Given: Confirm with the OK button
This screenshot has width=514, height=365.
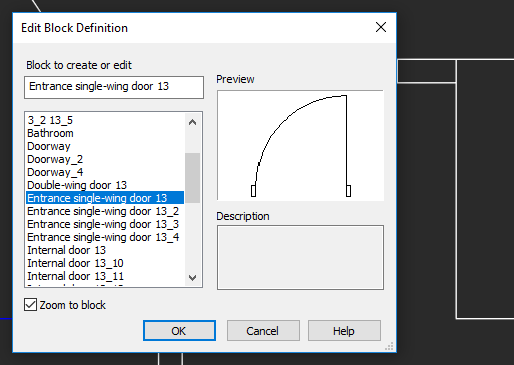Looking at the screenshot, I should click(179, 331).
